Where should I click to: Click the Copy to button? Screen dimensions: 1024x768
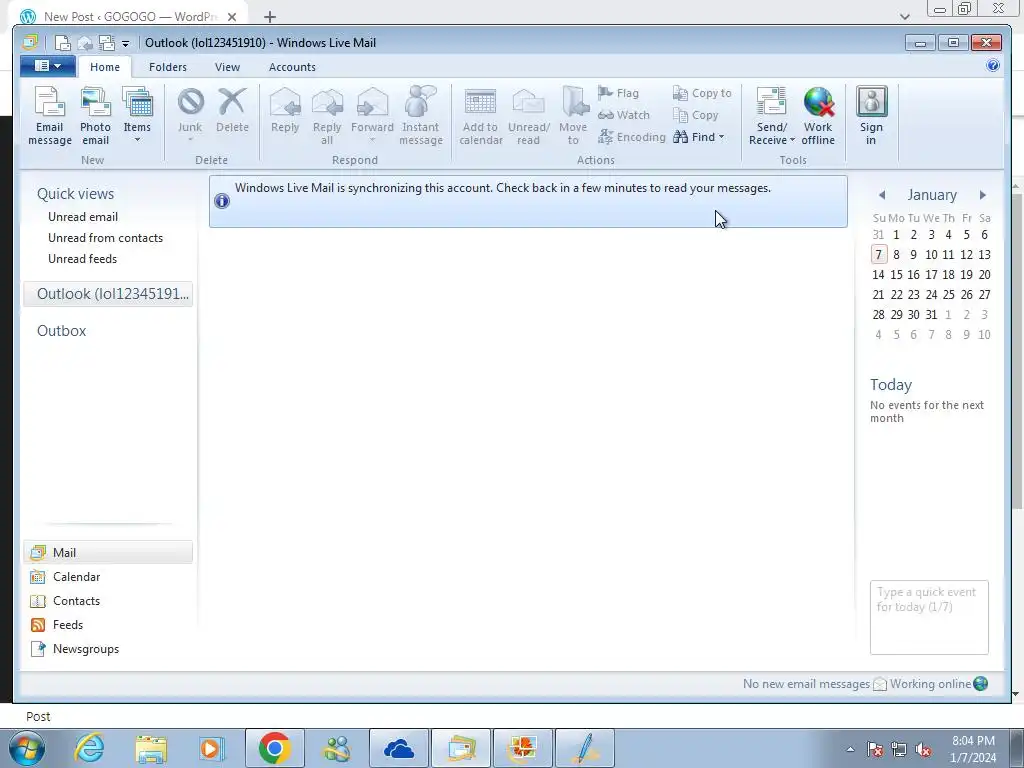(x=703, y=93)
